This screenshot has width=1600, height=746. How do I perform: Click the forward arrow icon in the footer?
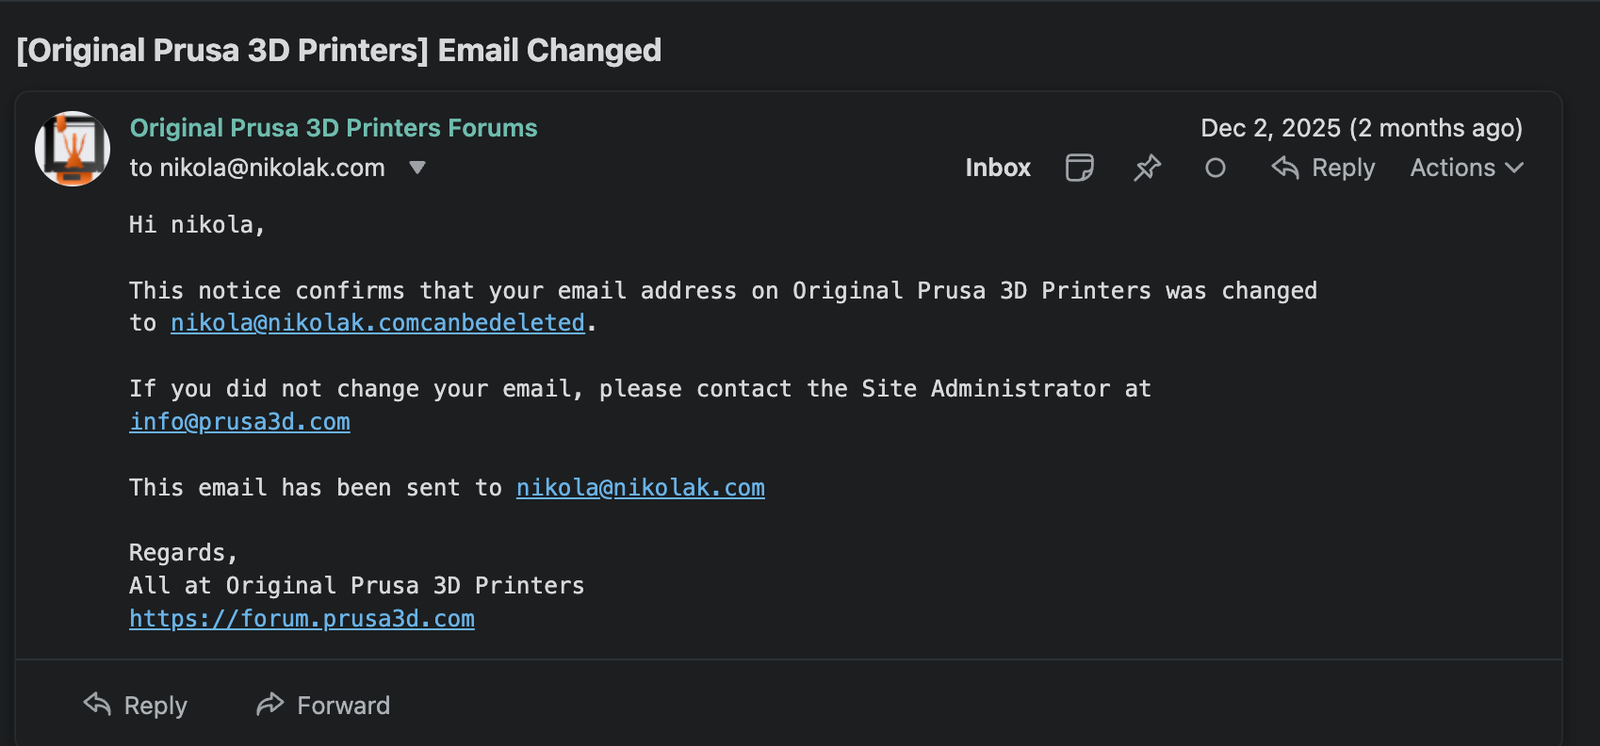(x=270, y=704)
